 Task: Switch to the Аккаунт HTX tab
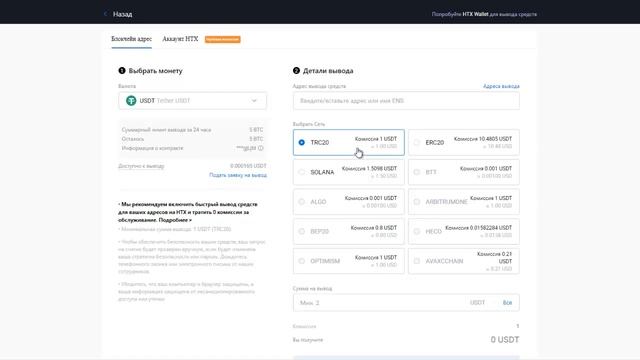coord(180,39)
